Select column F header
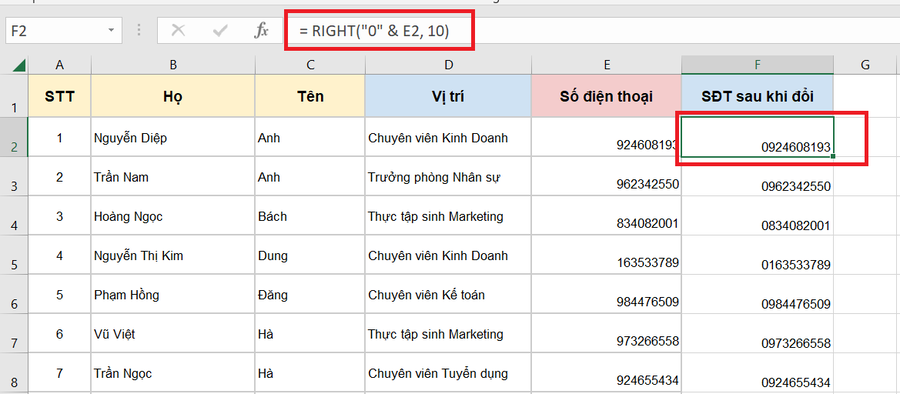The width and height of the screenshot is (900, 394). point(758,65)
